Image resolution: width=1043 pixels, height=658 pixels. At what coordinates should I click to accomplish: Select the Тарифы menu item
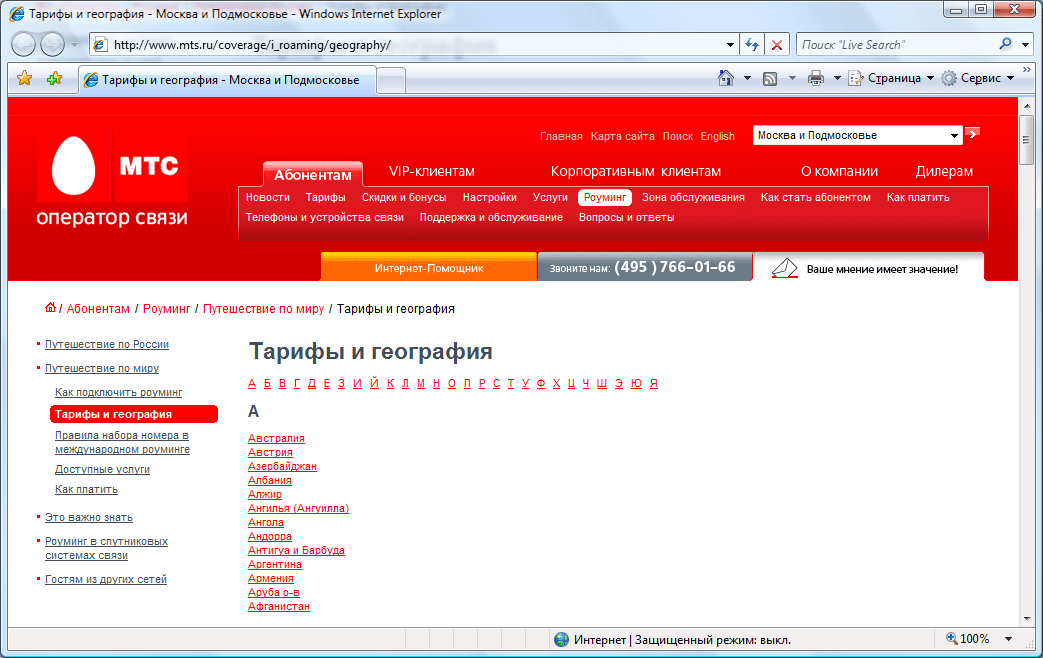(325, 198)
